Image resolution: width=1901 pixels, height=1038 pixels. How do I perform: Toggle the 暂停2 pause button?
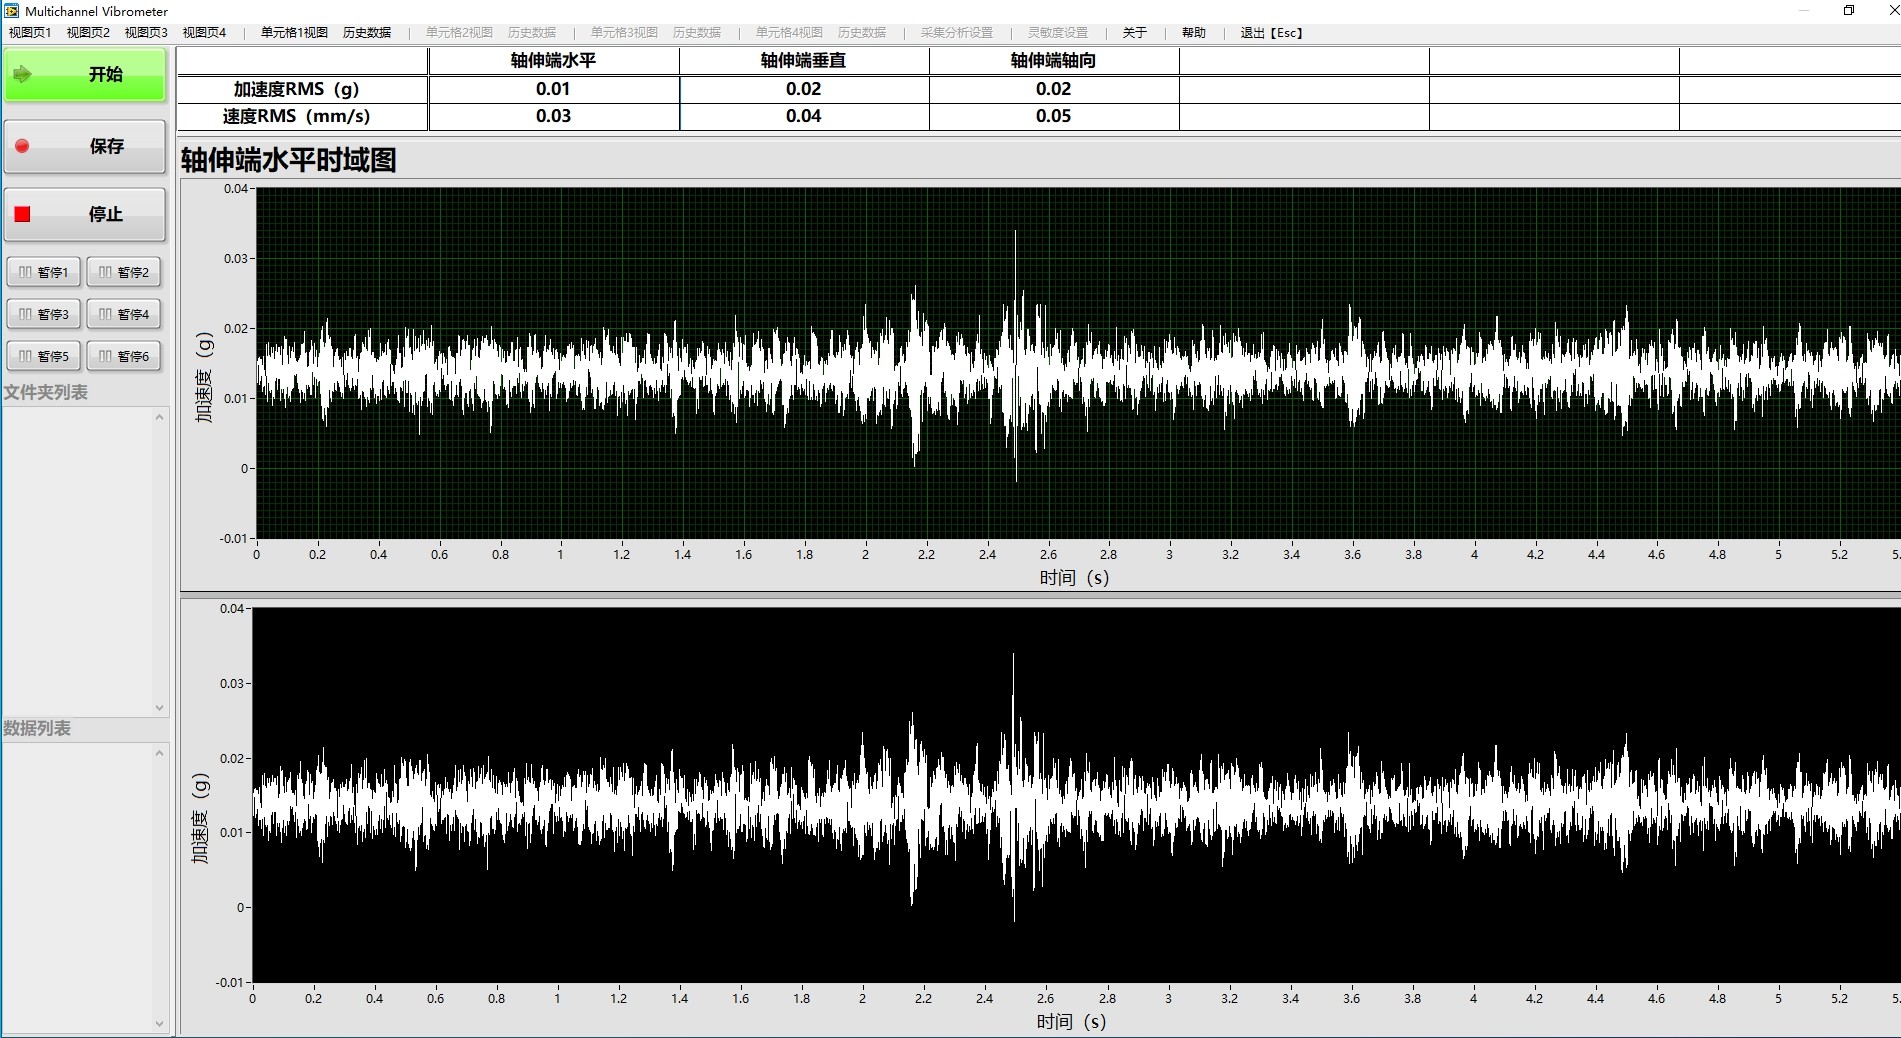click(x=124, y=272)
